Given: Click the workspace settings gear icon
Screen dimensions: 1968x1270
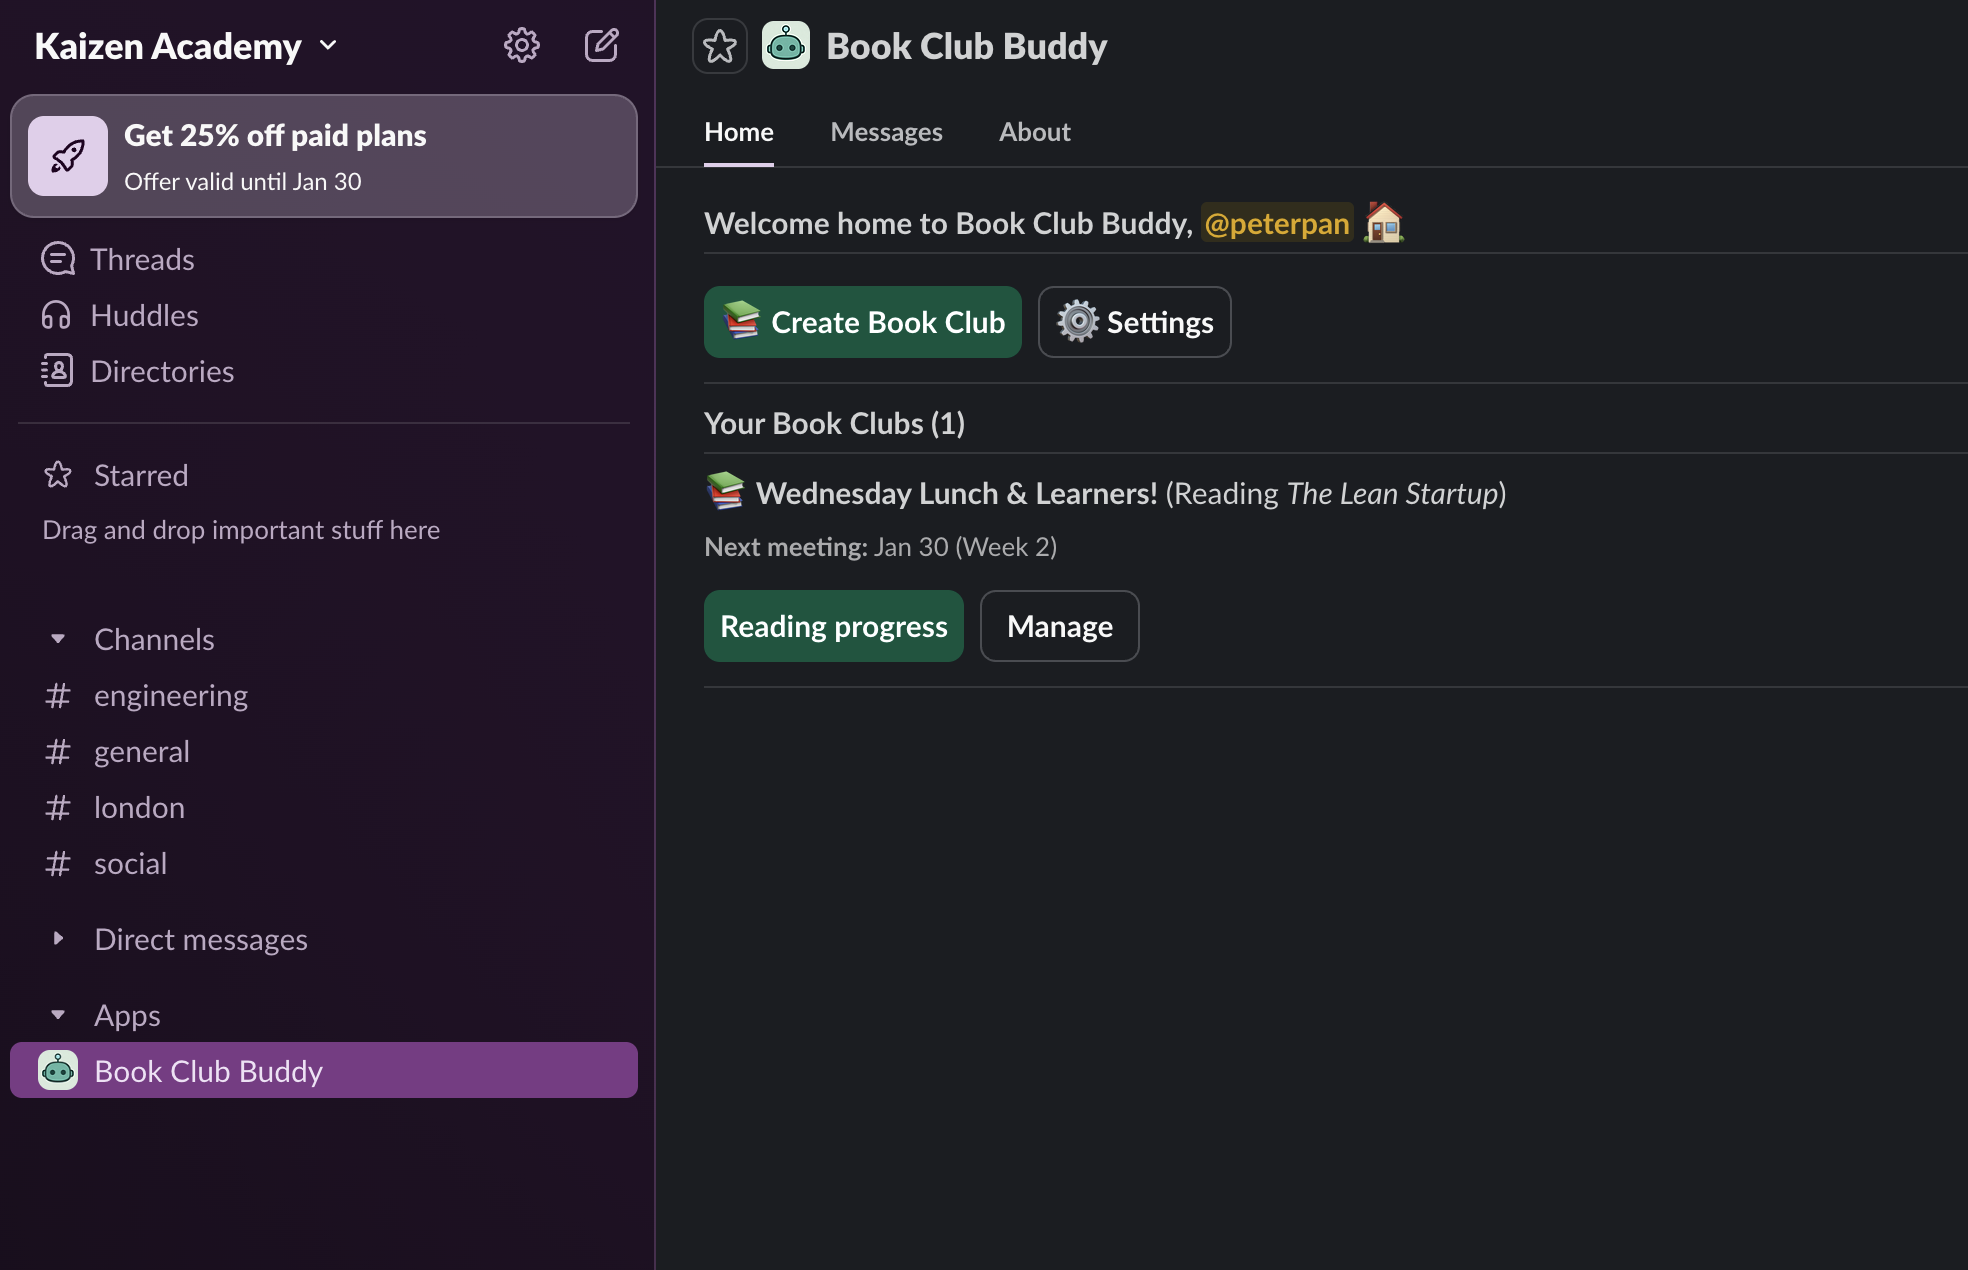Looking at the screenshot, I should [x=522, y=45].
